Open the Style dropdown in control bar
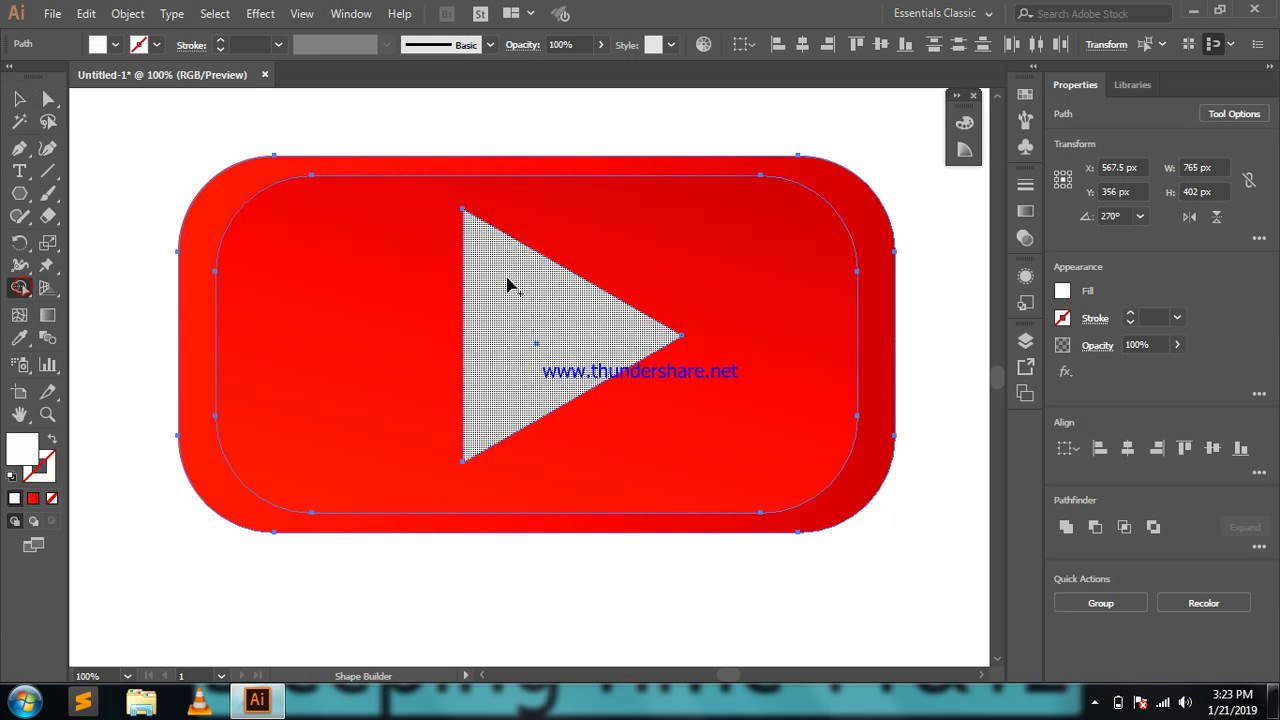This screenshot has width=1280, height=720. coord(671,45)
